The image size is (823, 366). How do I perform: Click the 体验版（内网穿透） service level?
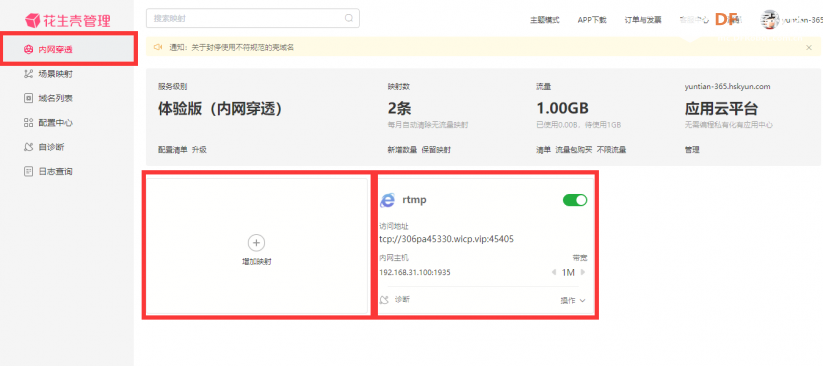click(220, 109)
